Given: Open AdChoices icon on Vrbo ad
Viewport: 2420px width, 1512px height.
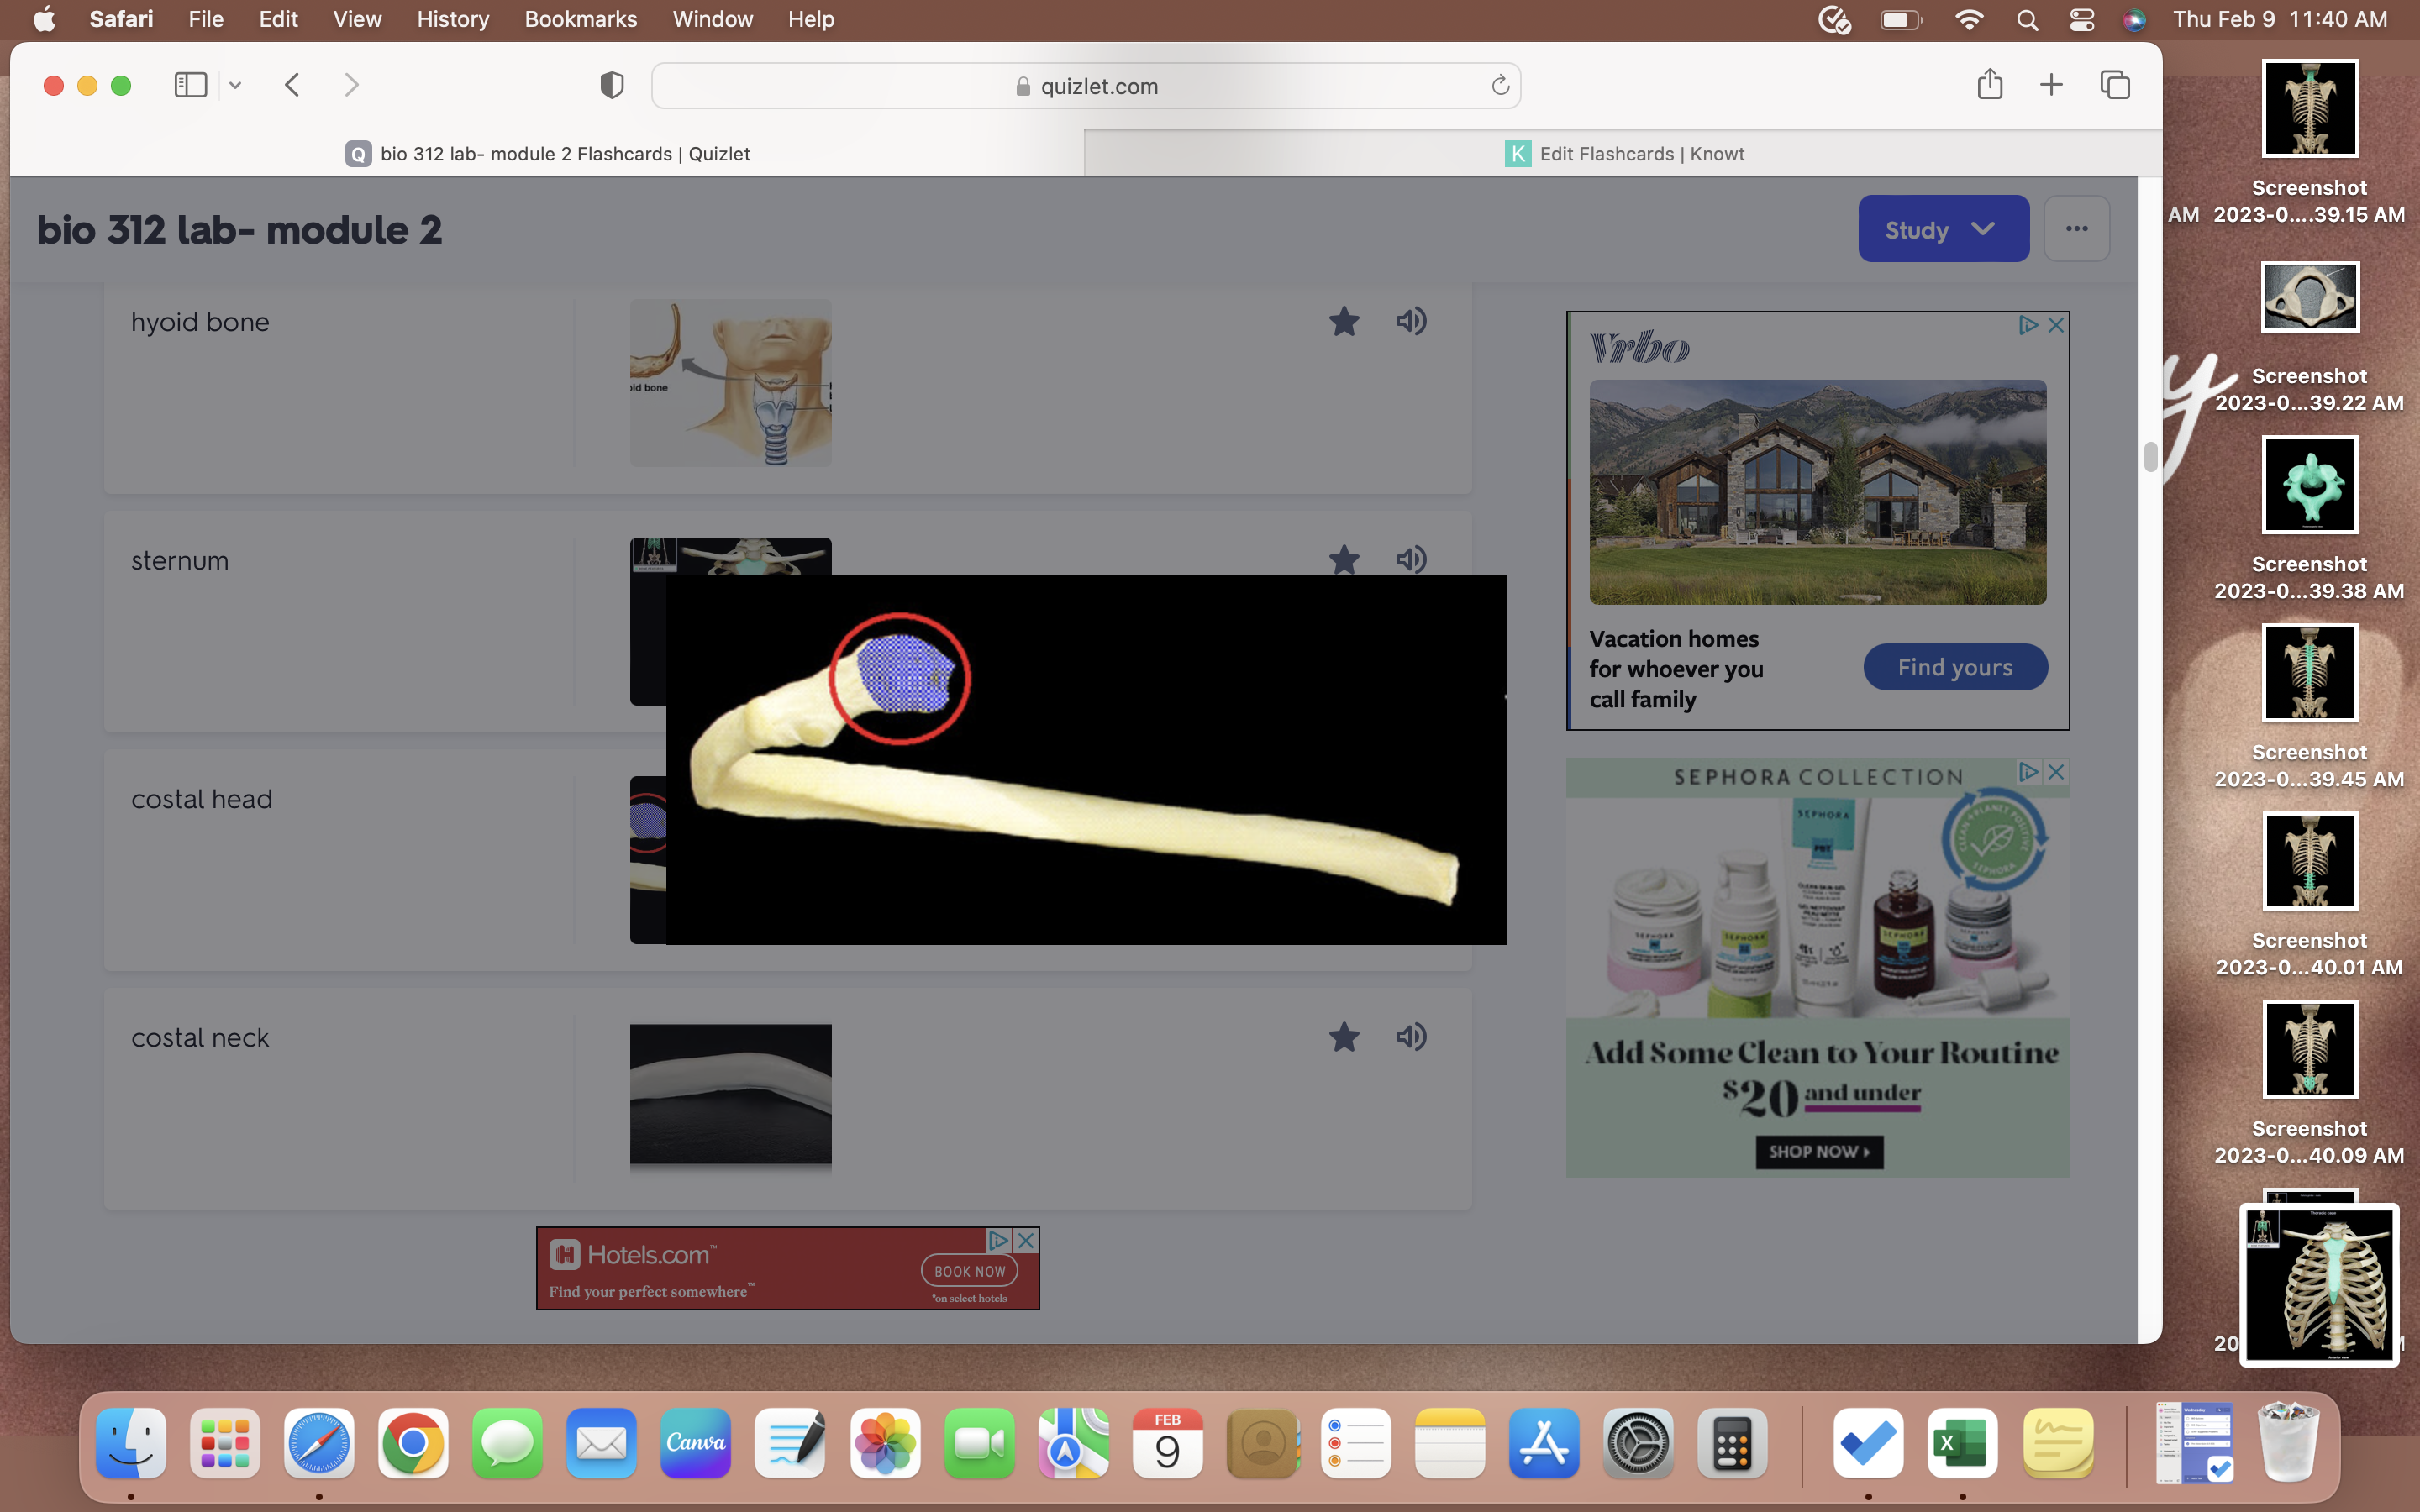Looking at the screenshot, I should 2028,325.
